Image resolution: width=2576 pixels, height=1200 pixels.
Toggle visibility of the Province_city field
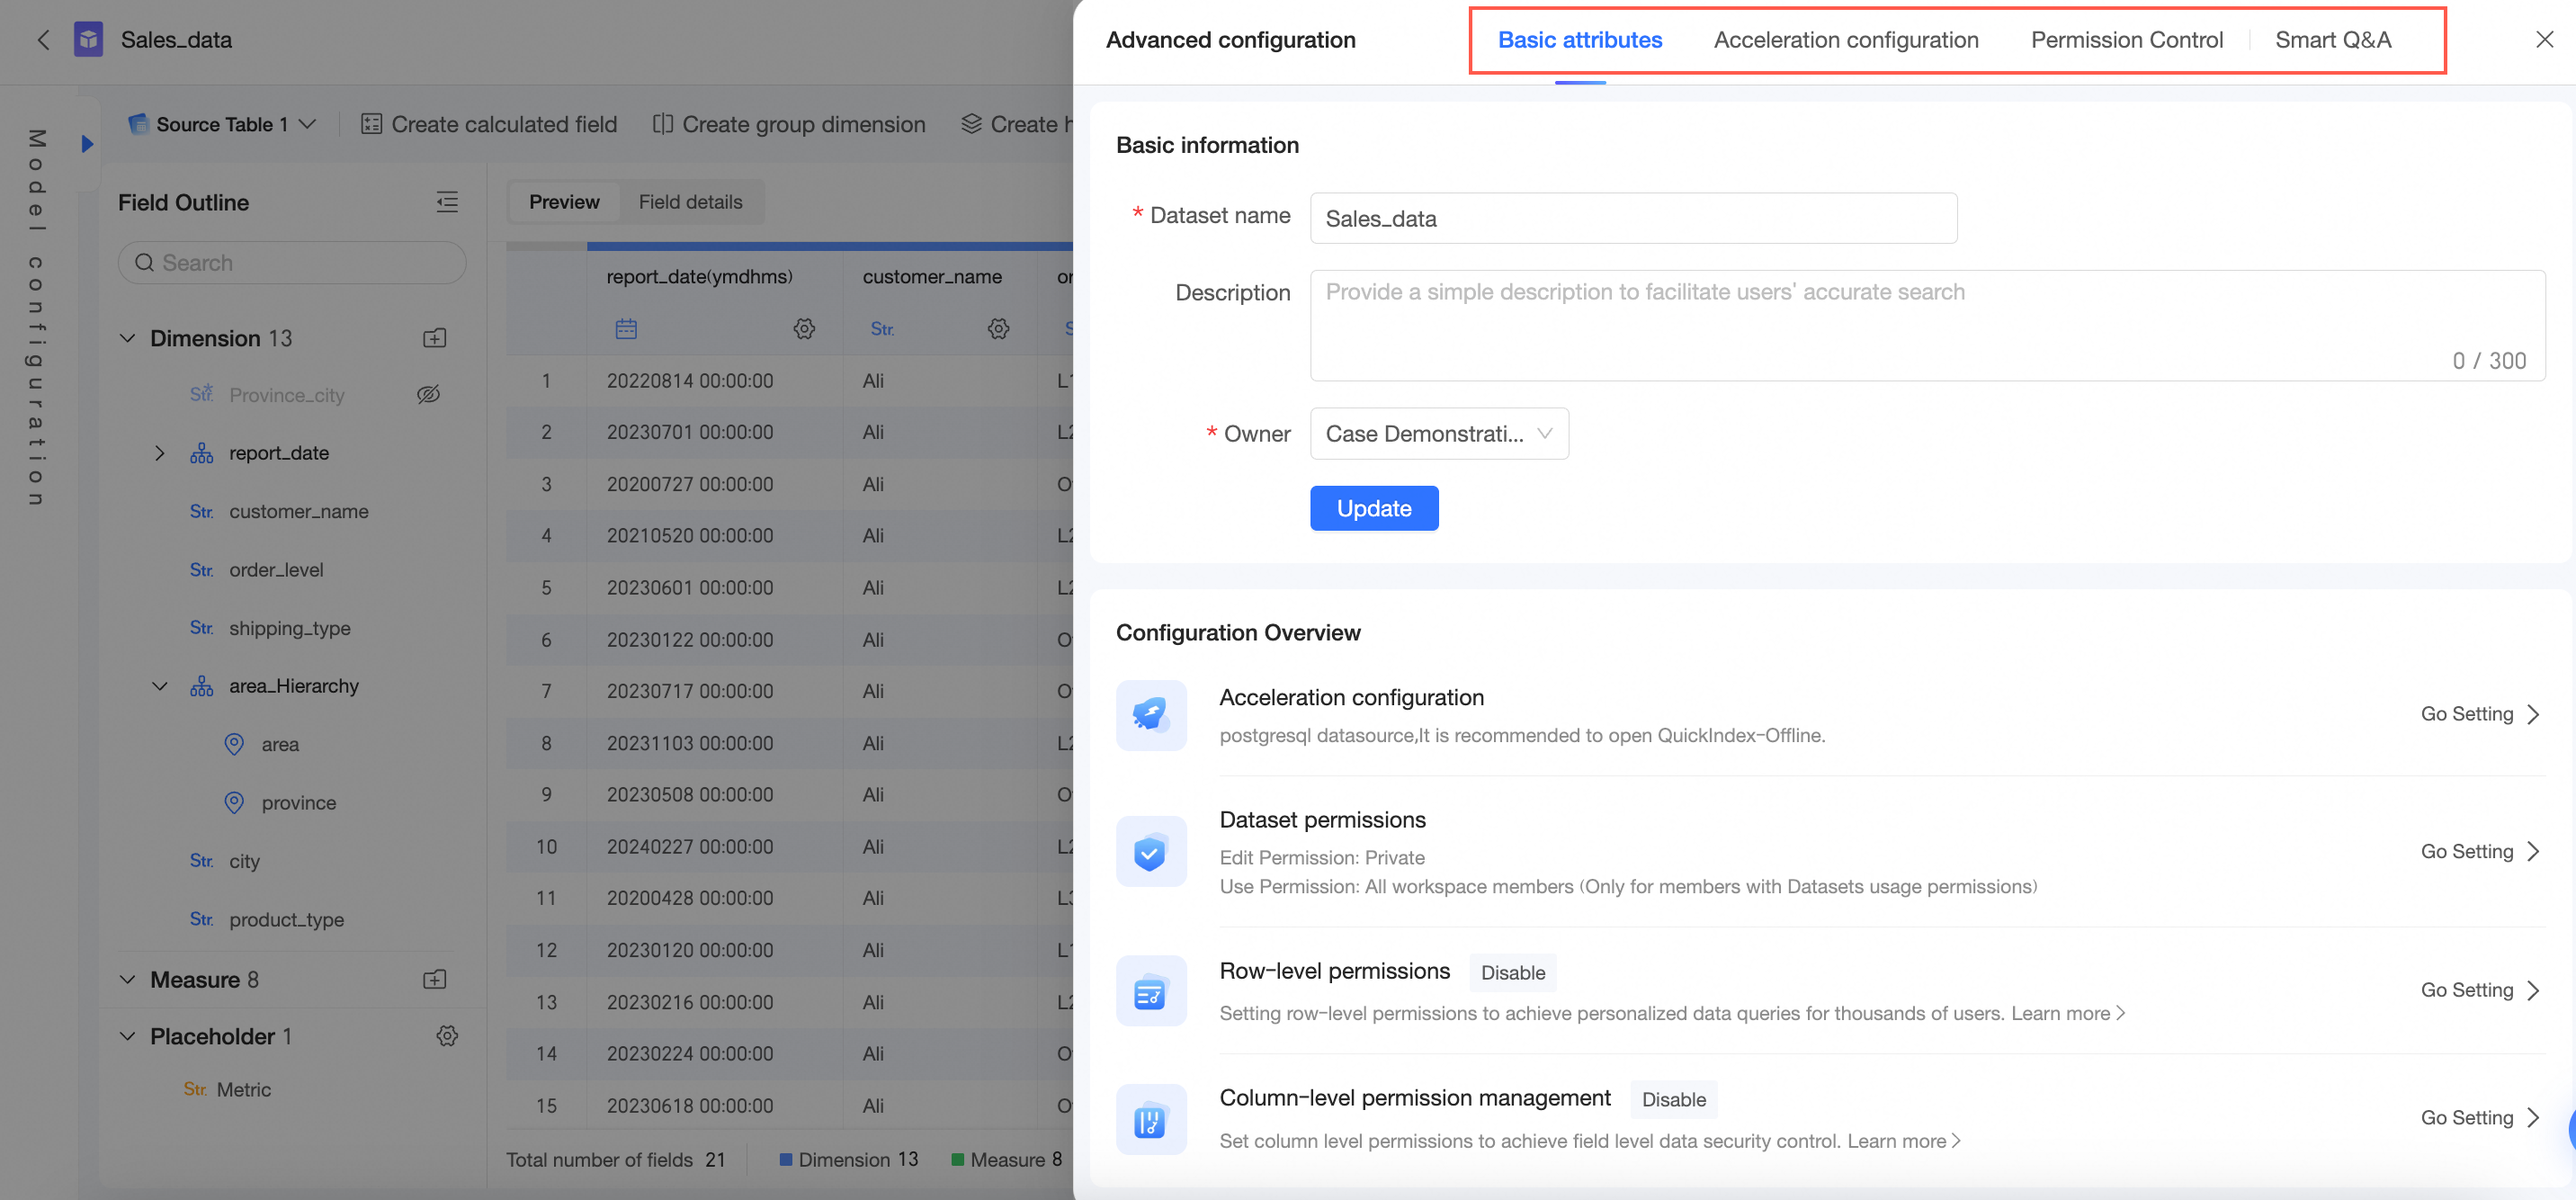pos(428,395)
